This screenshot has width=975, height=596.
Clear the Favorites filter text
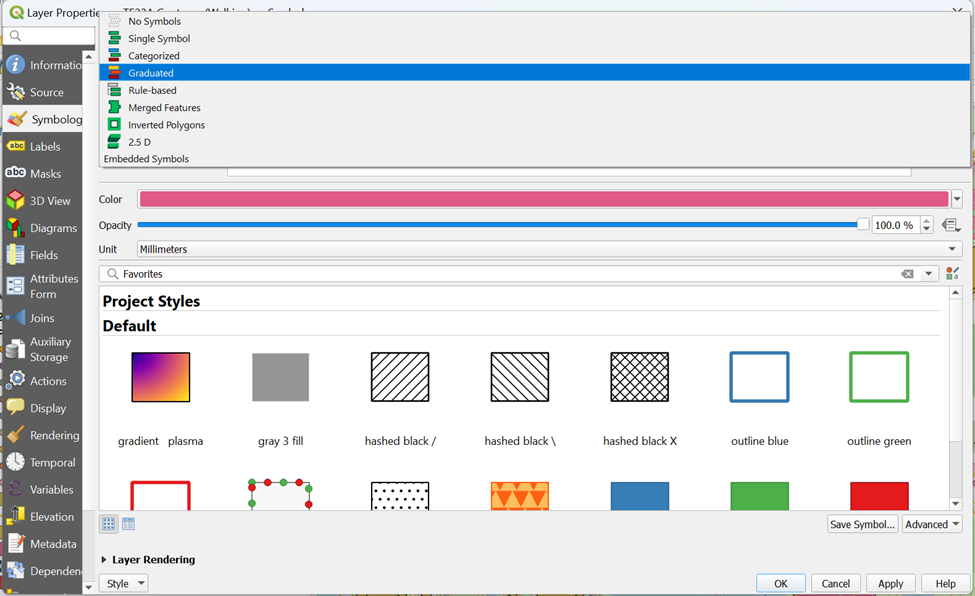point(907,274)
